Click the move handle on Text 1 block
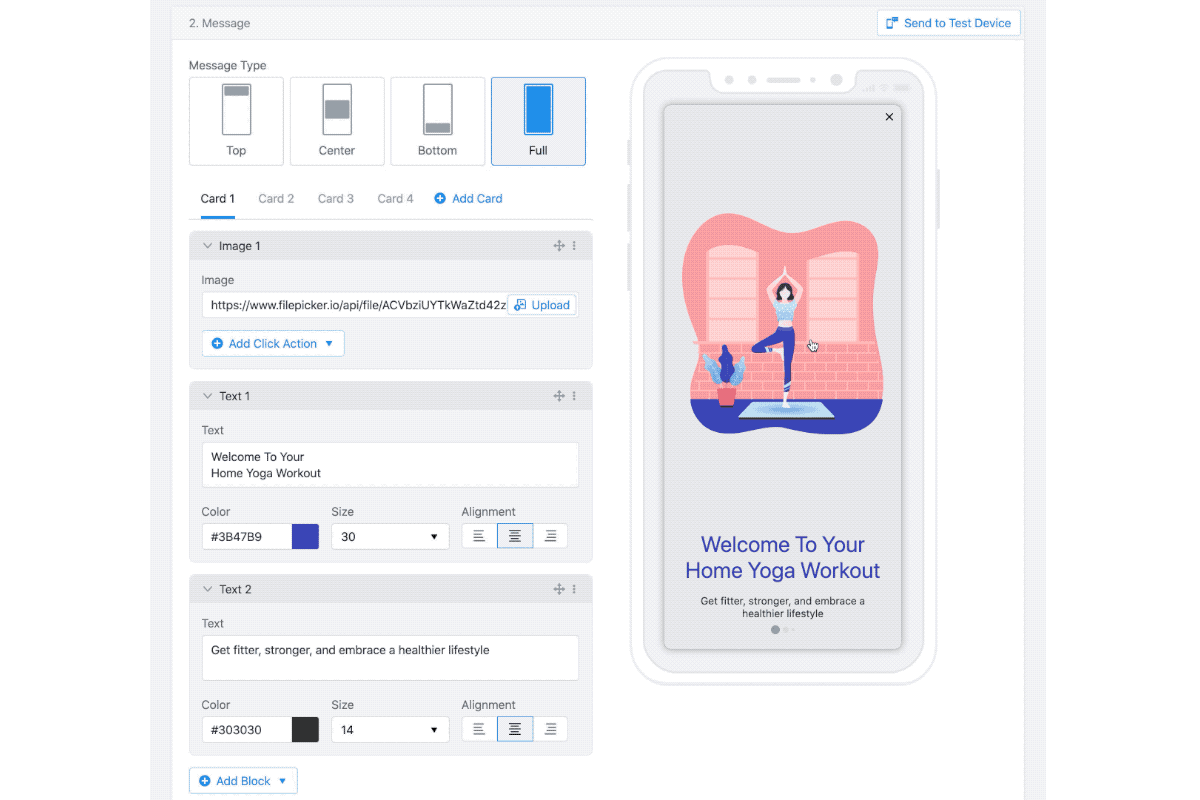The height and width of the screenshot is (800, 1200). [x=559, y=396]
